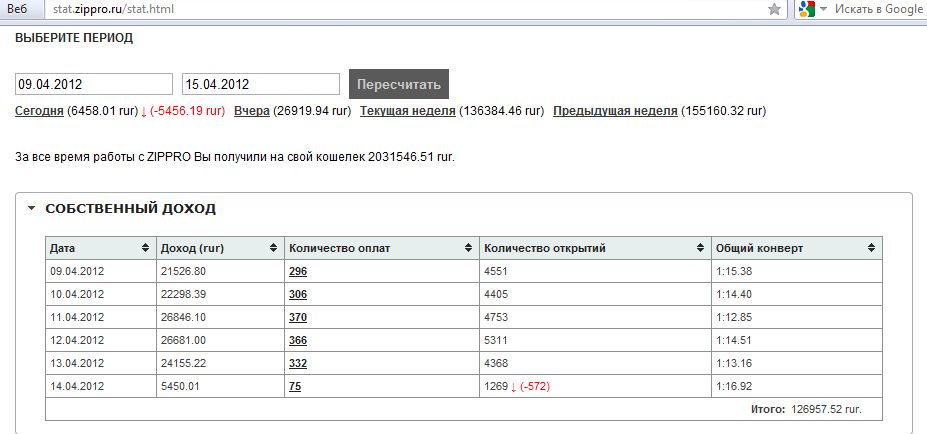Screen dimensions: 927x434
Task: Click the income value 22298.39
Action: 183,294
